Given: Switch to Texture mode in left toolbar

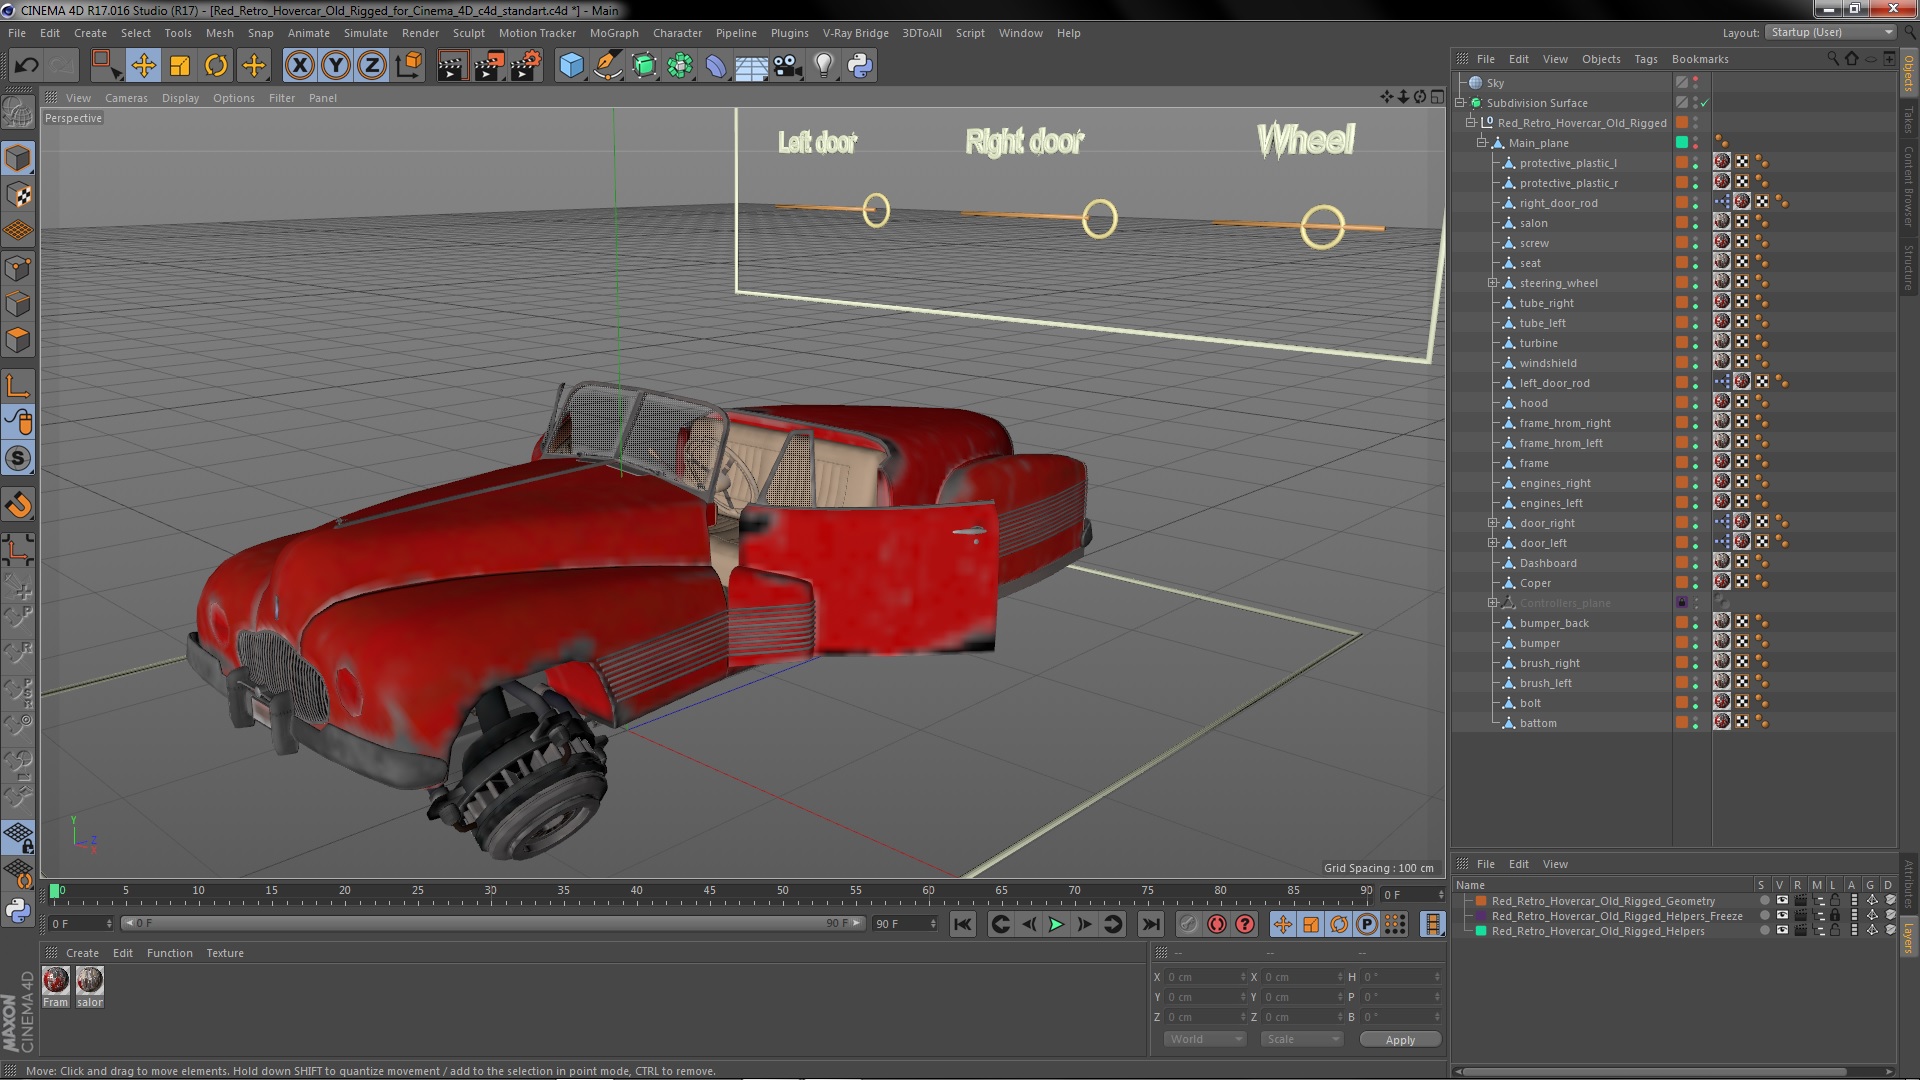Looking at the screenshot, I should pyautogui.click(x=18, y=195).
